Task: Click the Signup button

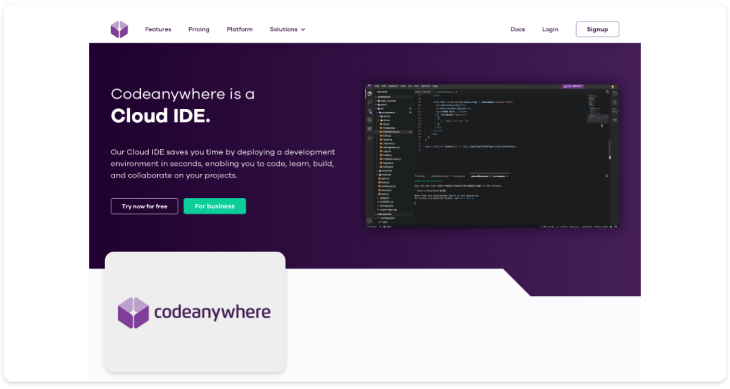Action: [x=597, y=29]
